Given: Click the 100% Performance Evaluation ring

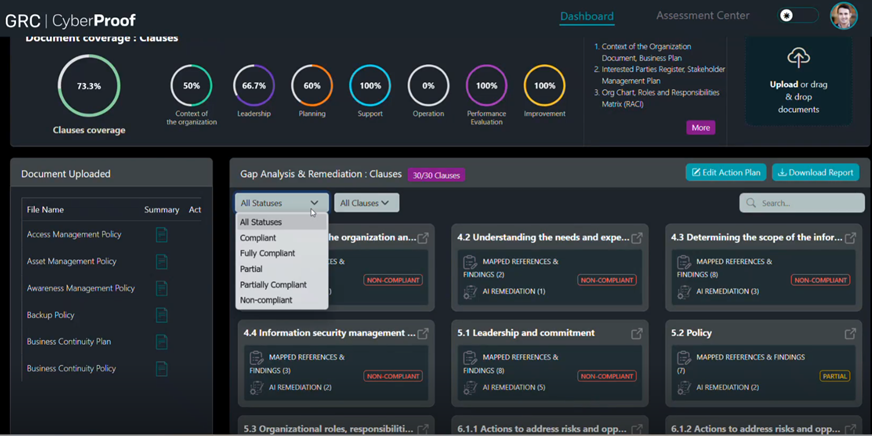Looking at the screenshot, I should click(487, 86).
